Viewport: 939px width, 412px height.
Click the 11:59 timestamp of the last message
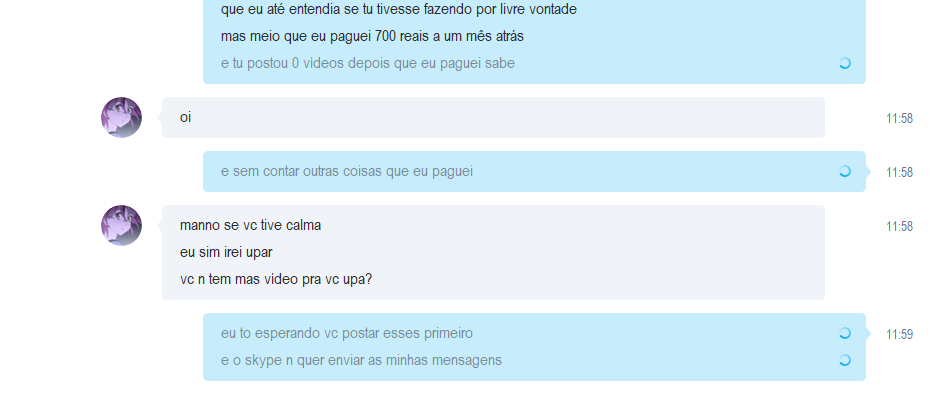click(899, 334)
